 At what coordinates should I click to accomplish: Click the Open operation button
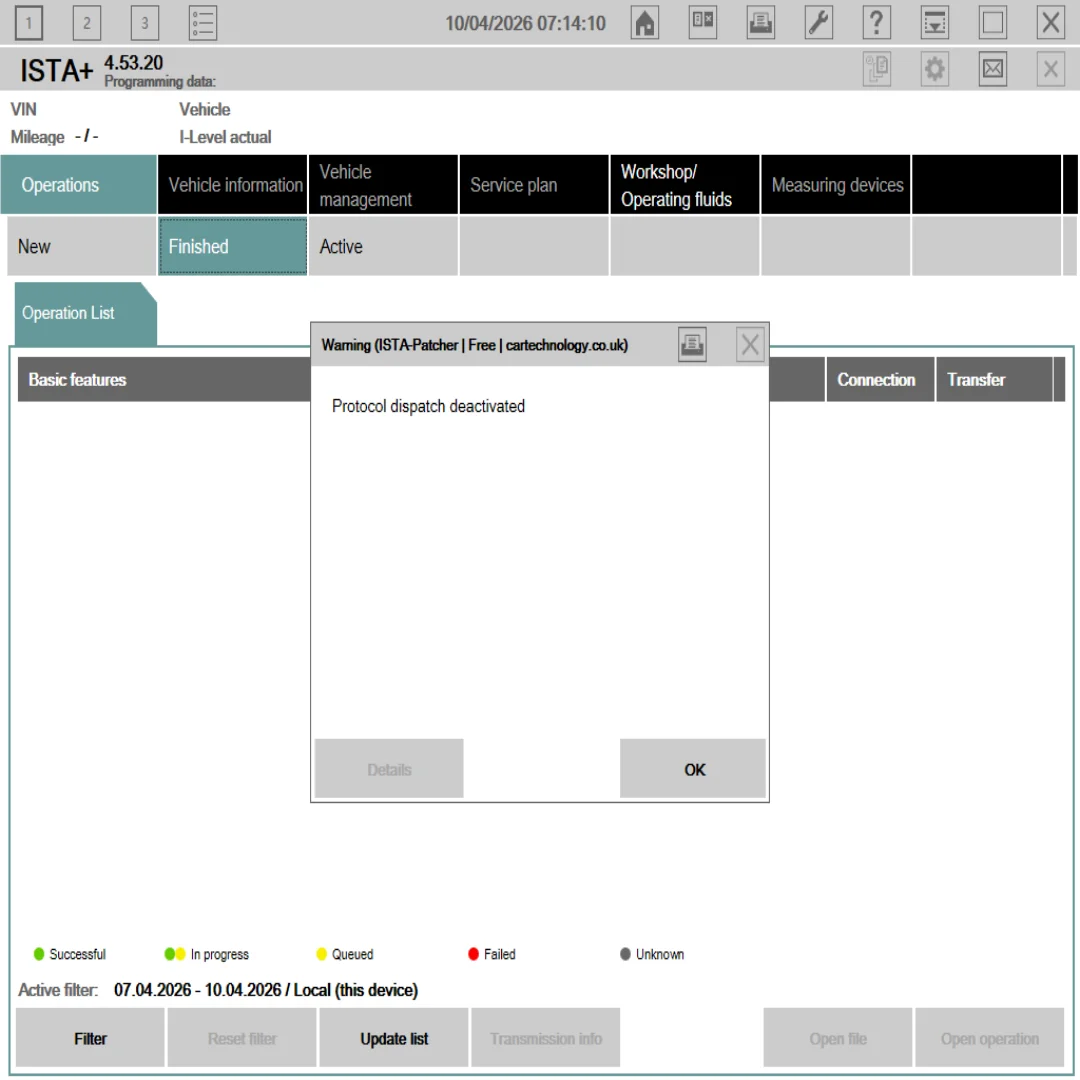(x=990, y=1038)
